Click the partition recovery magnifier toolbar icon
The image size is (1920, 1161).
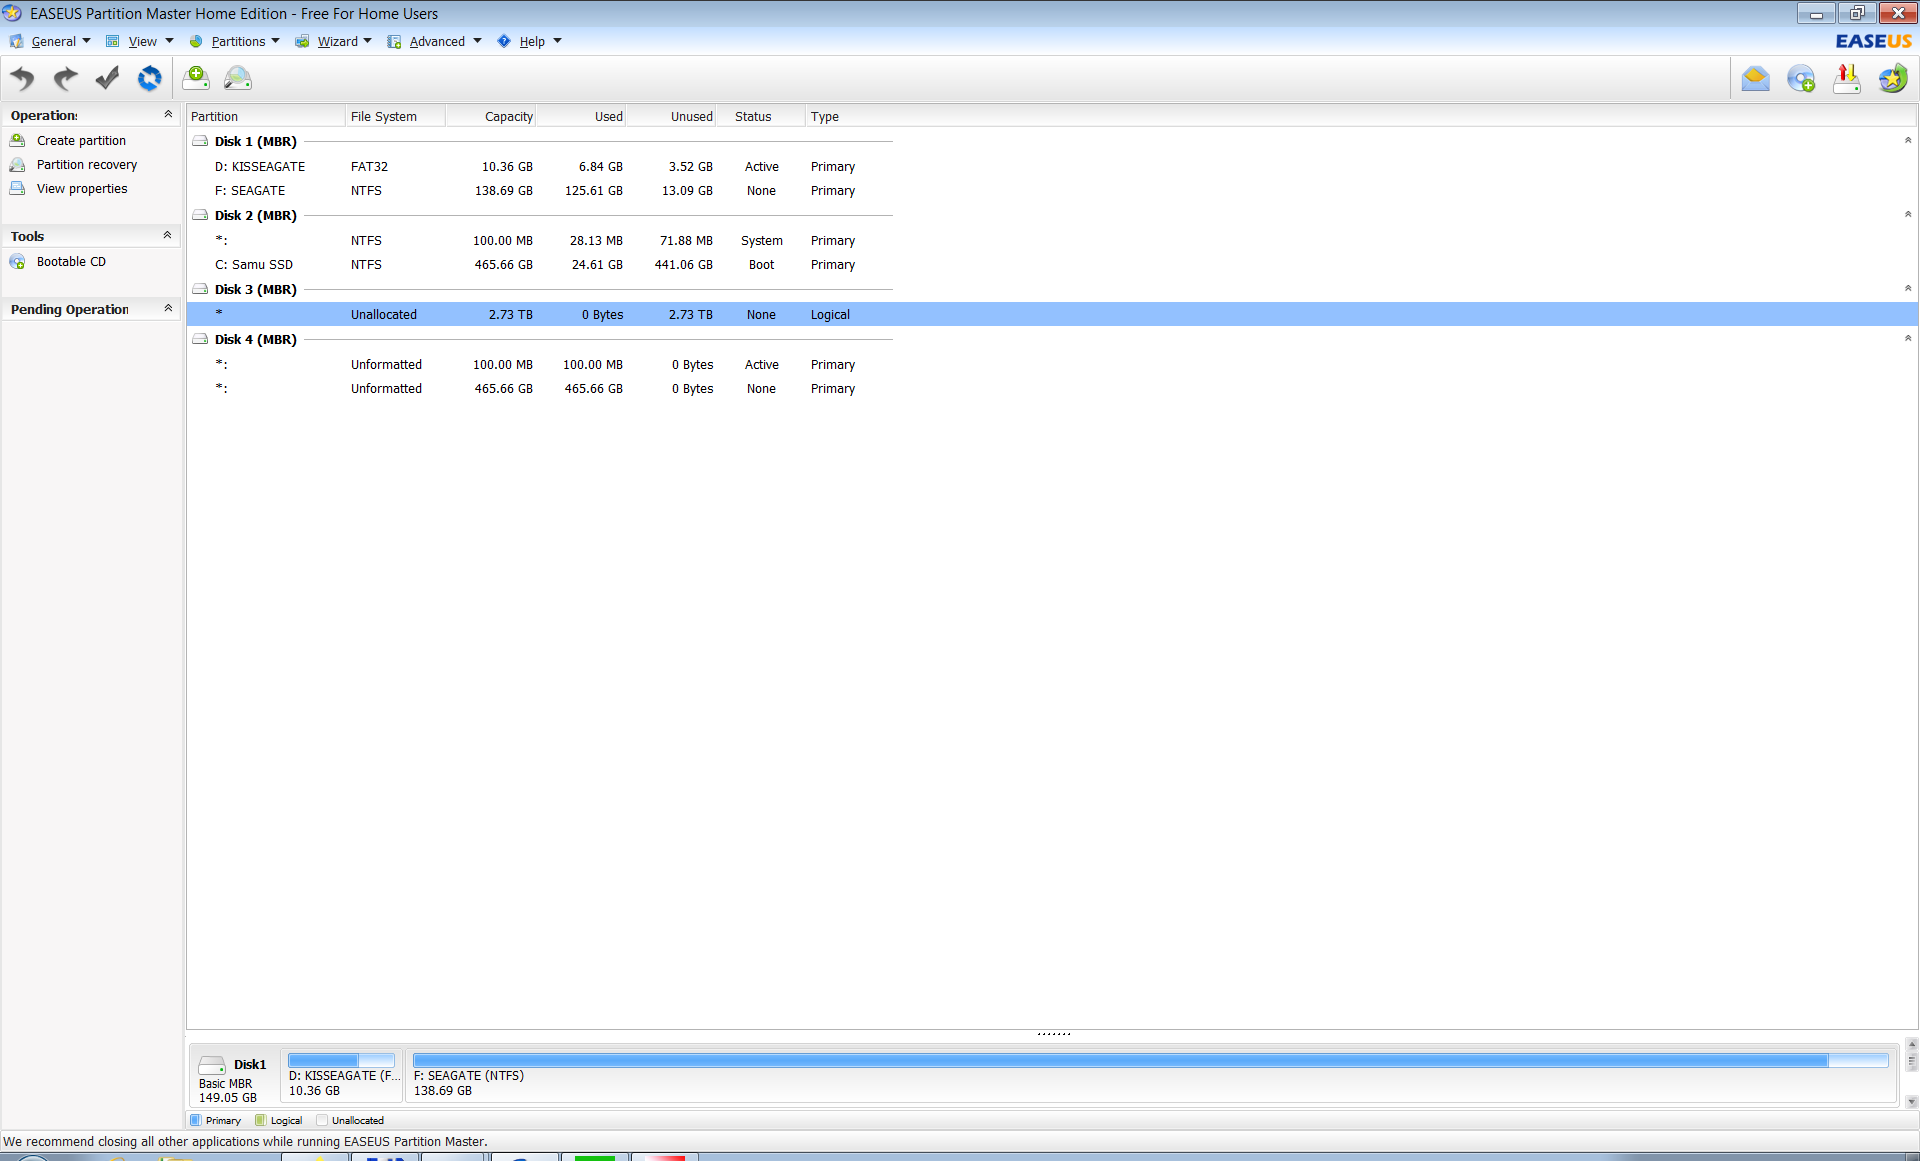point(238,78)
